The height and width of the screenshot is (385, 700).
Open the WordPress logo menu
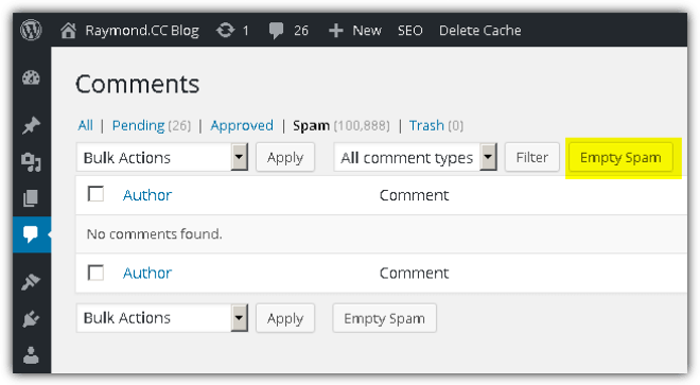31,30
